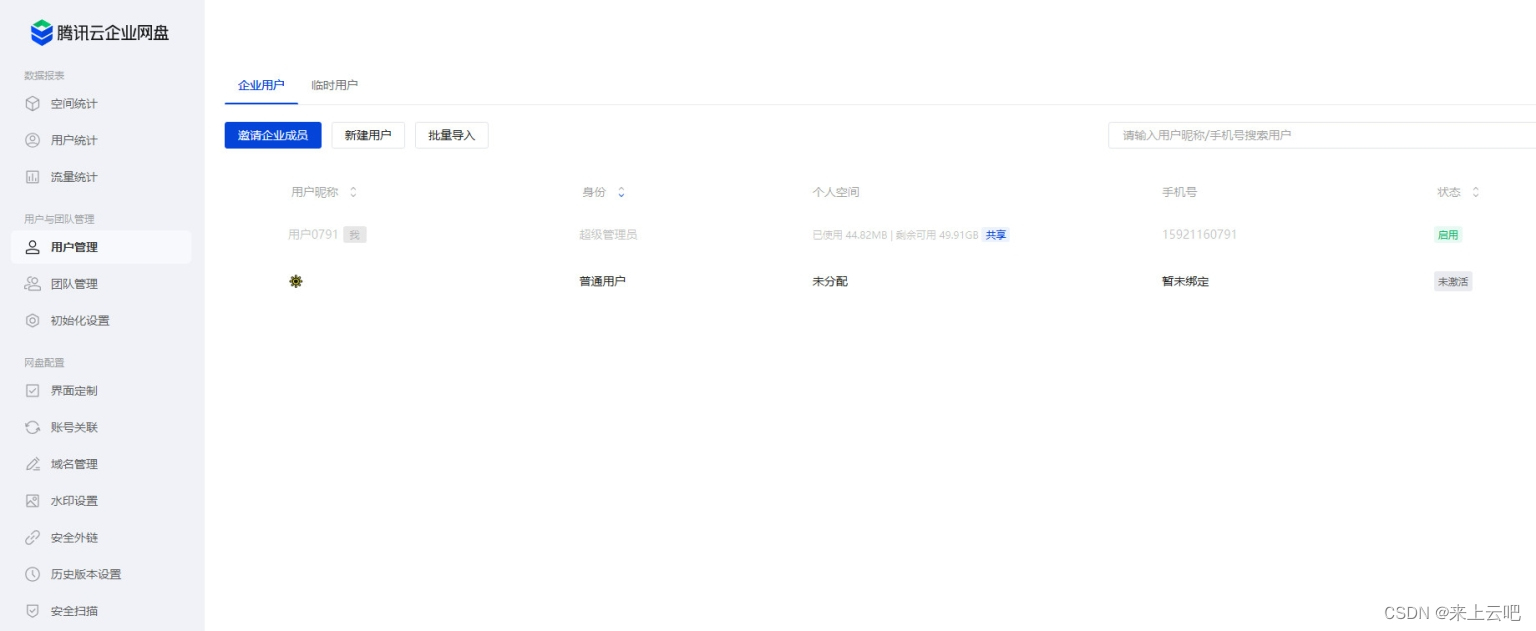Screen dimensions: 1536x631
Task: Click the 邀请企业成员 button
Action: point(273,135)
